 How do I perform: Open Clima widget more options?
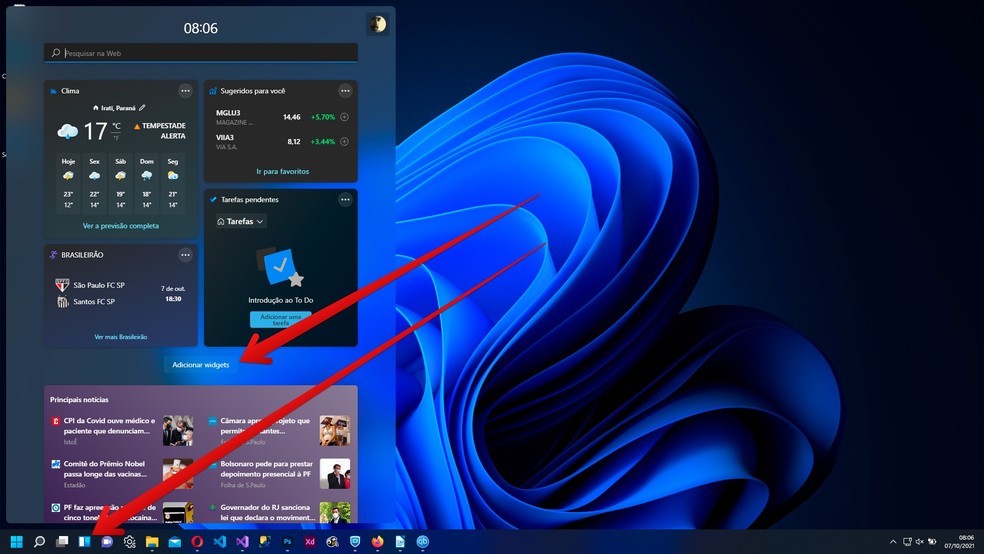click(x=185, y=91)
